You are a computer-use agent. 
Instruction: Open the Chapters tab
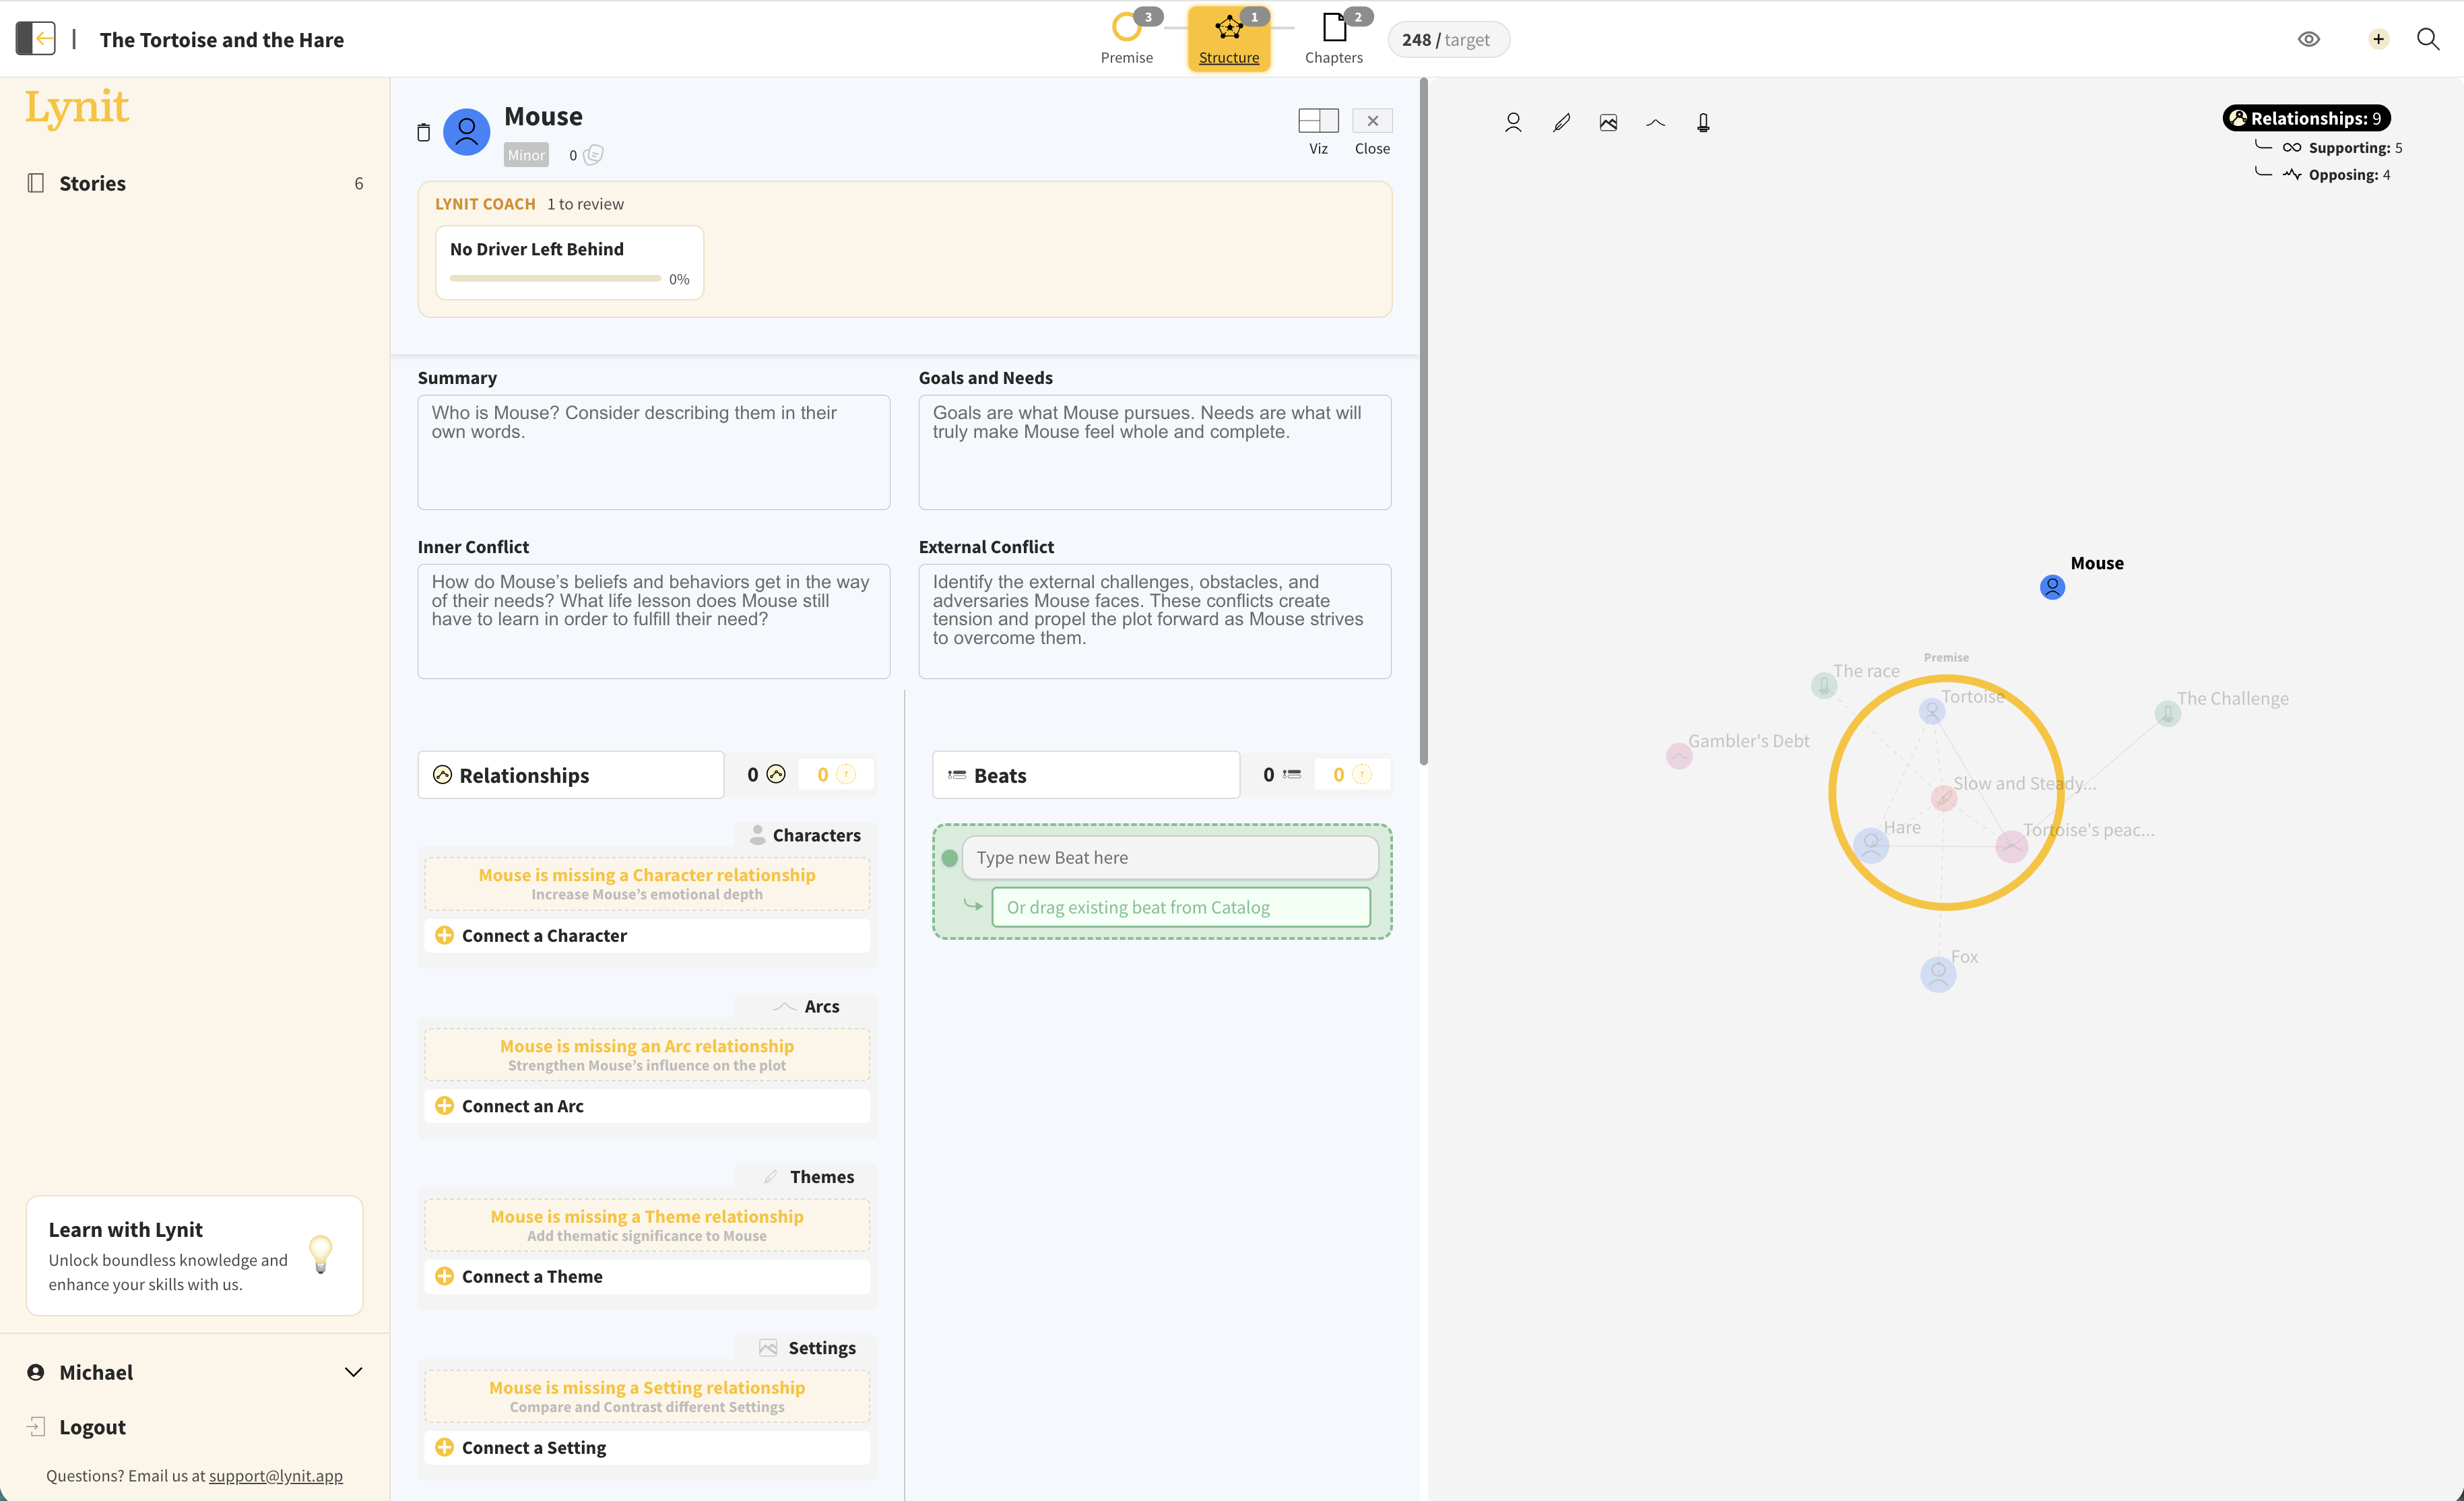[x=1334, y=39]
